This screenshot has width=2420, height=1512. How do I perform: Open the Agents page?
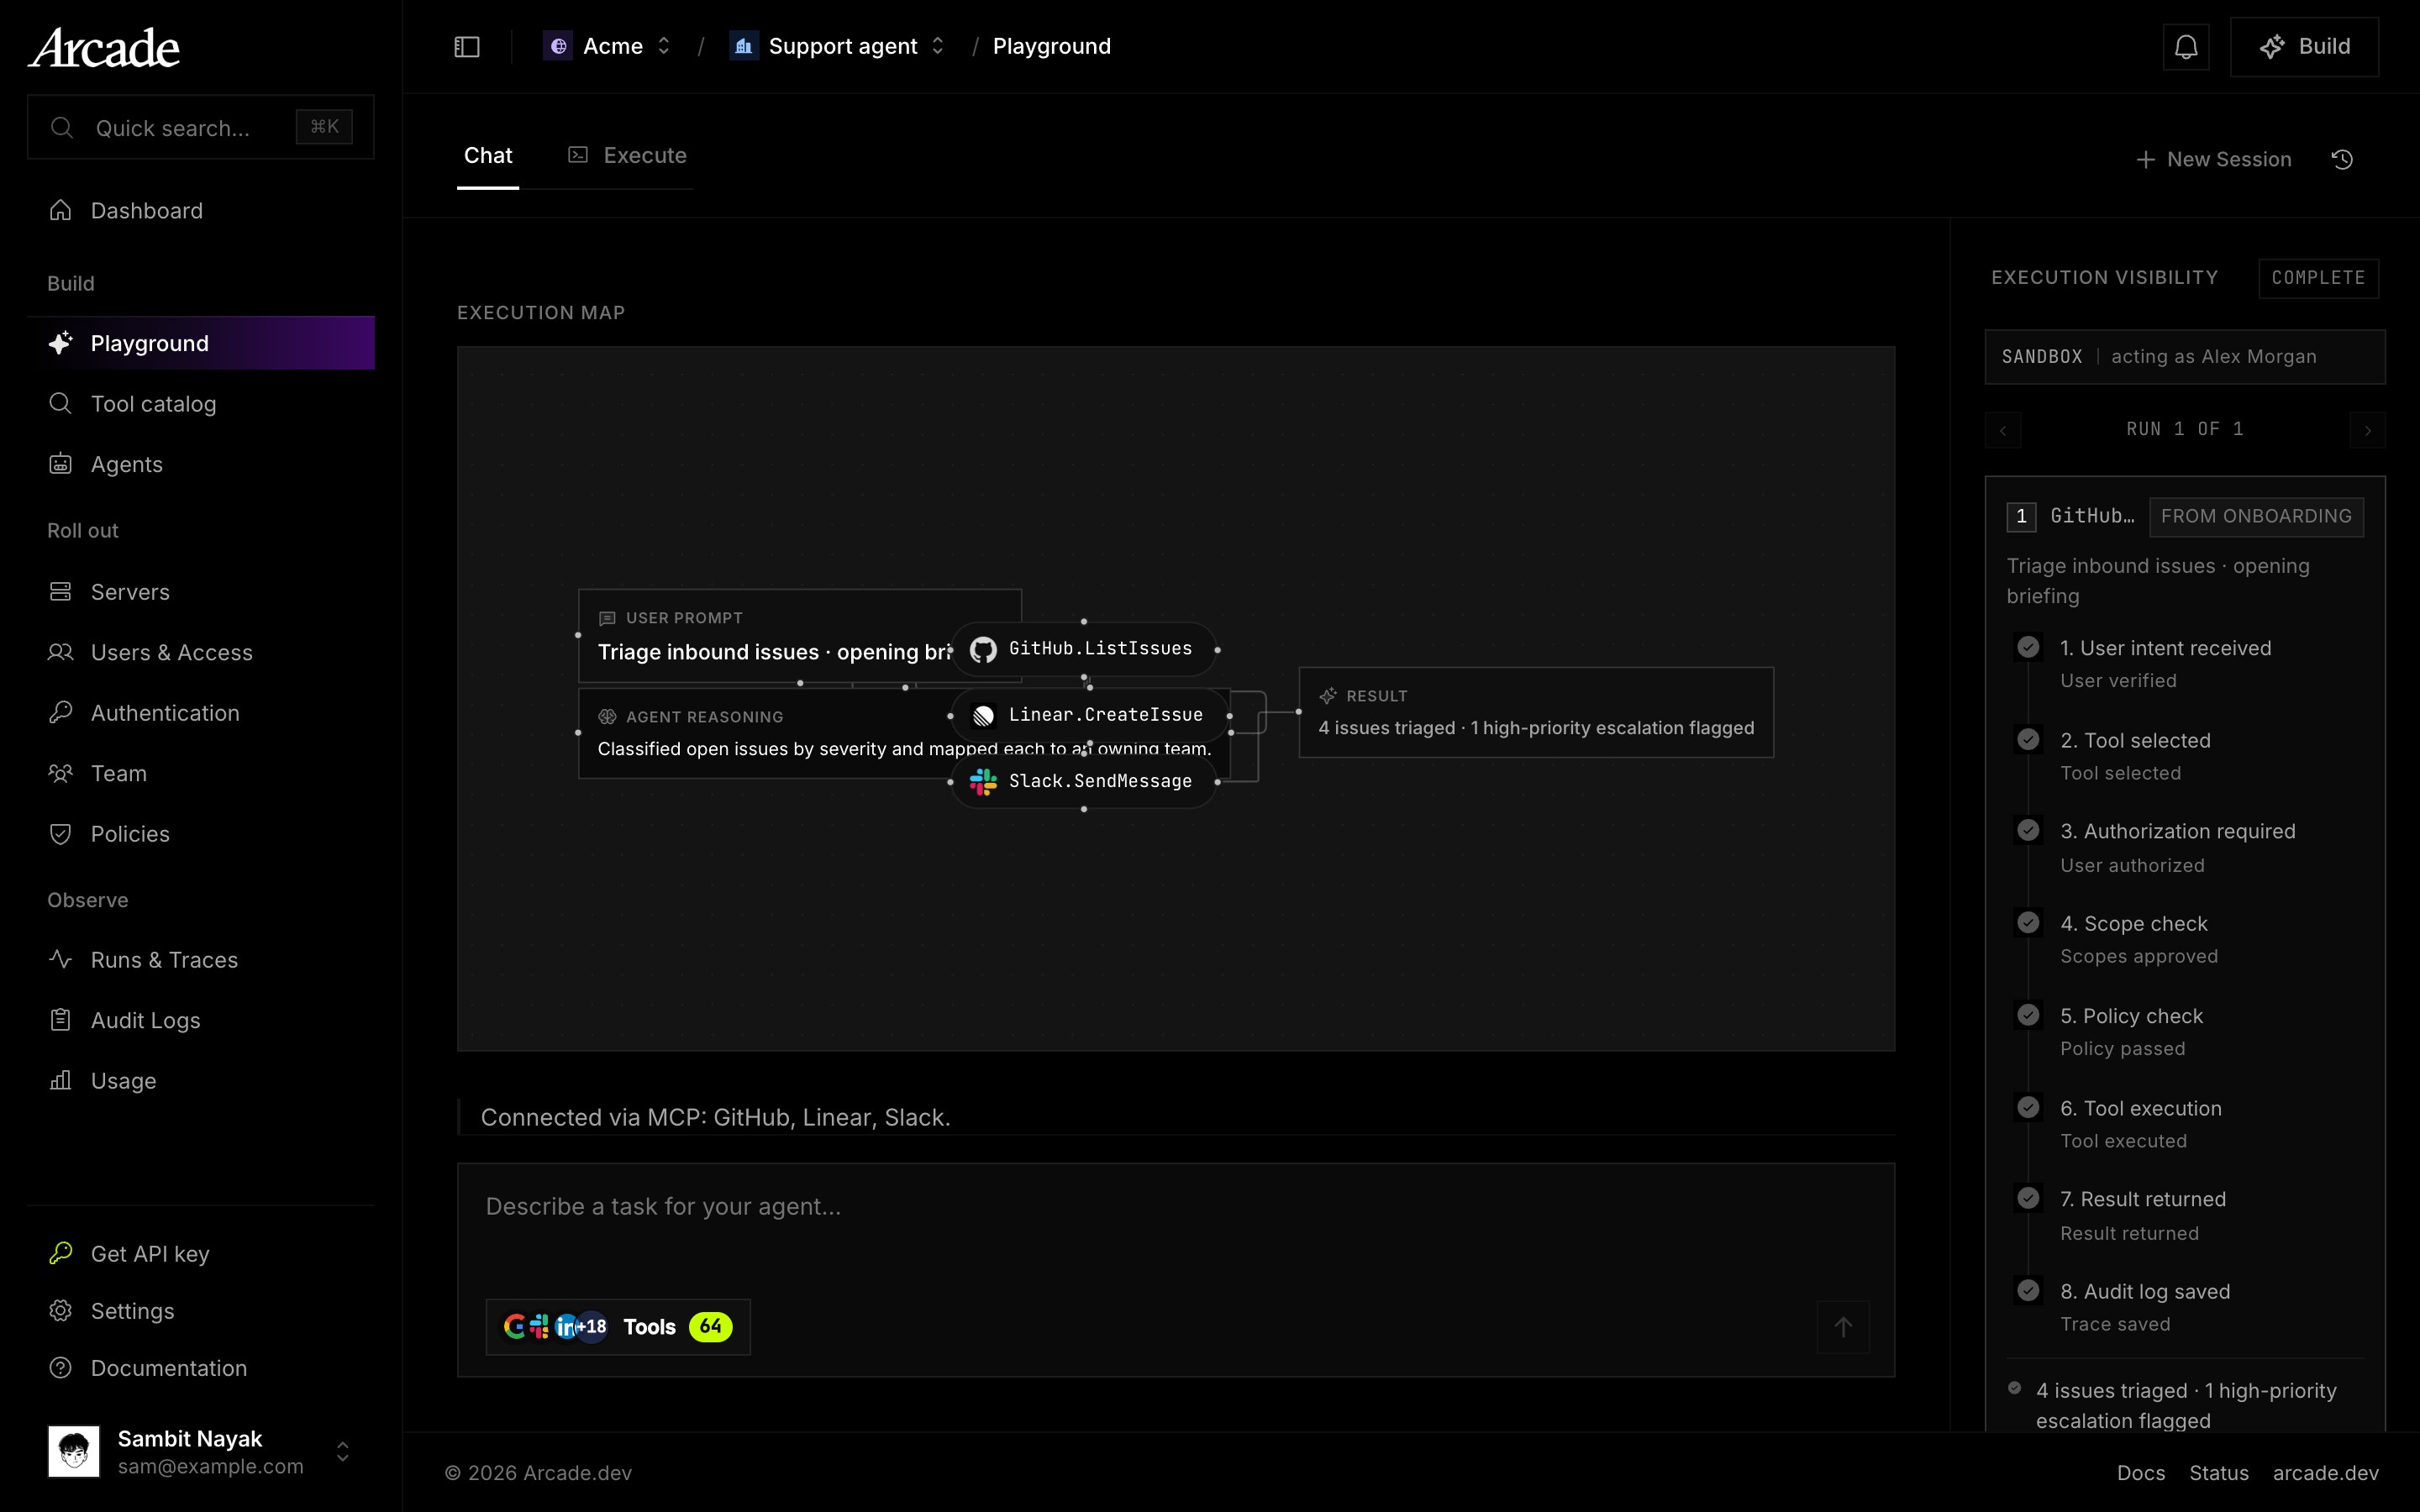(x=201, y=464)
